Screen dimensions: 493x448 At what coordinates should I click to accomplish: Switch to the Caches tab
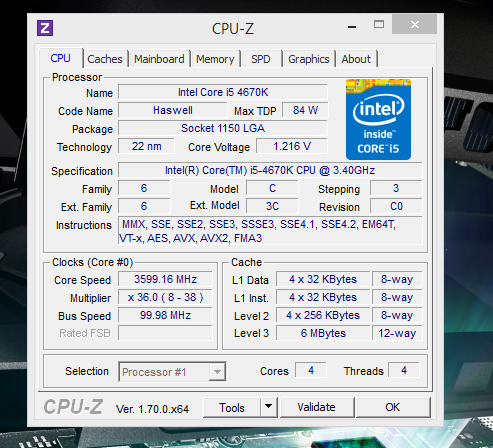(x=105, y=59)
